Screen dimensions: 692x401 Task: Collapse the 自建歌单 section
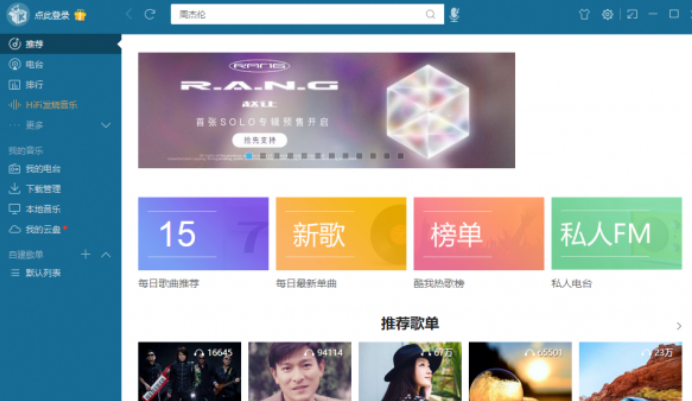coord(106,255)
